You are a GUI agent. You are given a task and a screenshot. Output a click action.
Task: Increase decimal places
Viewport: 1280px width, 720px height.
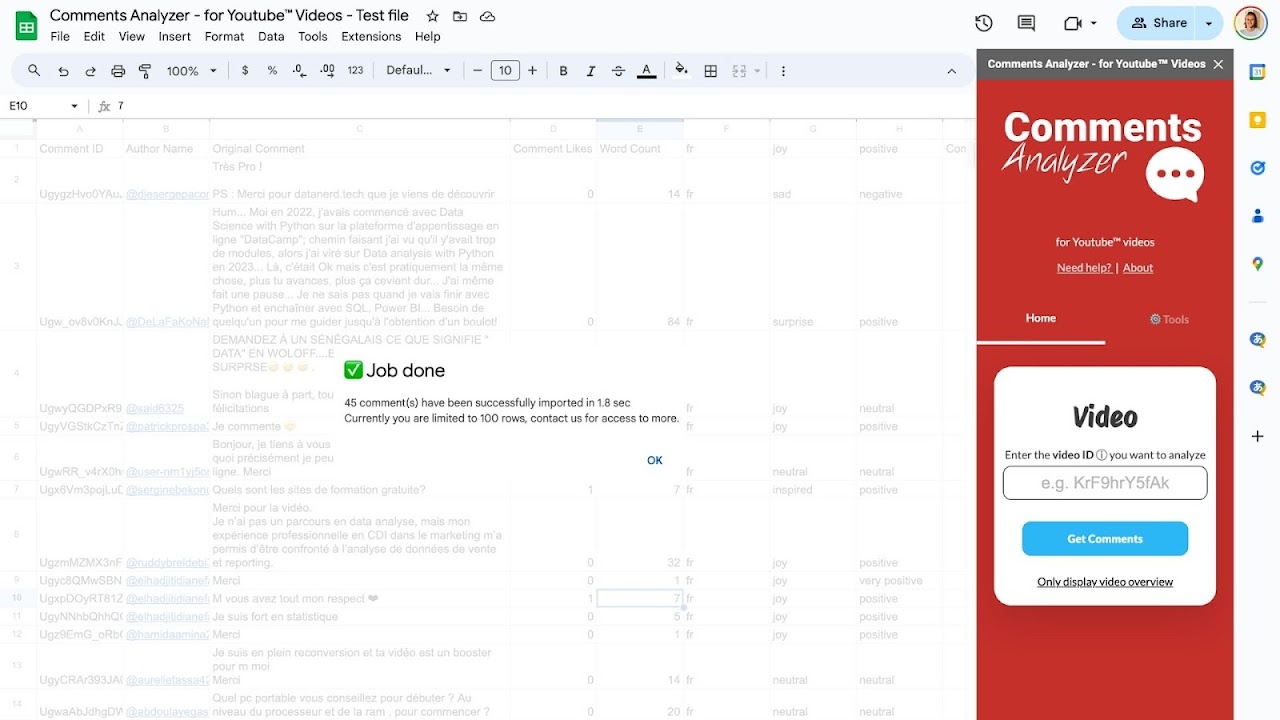pyautogui.click(x=327, y=71)
